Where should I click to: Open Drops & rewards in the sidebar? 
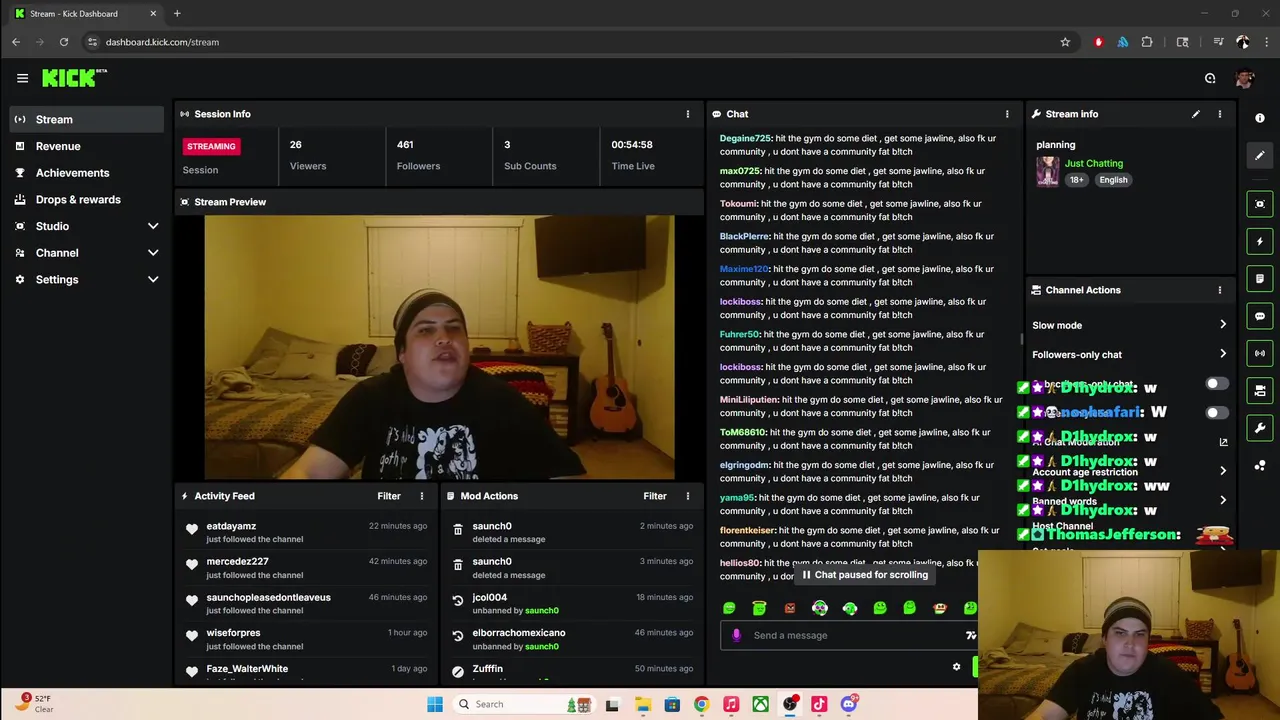pyautogui.click(x=86, y=199)
